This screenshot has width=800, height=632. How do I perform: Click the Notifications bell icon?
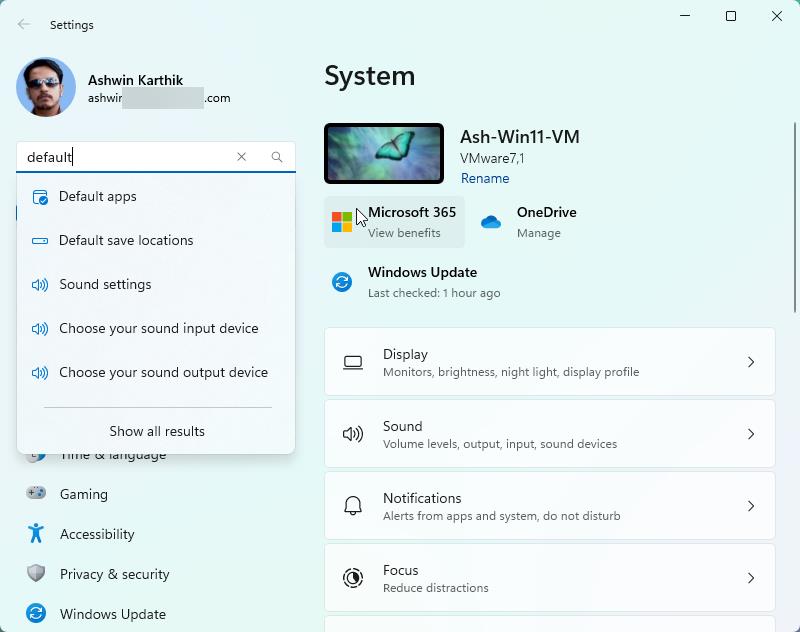click(352, 505)
